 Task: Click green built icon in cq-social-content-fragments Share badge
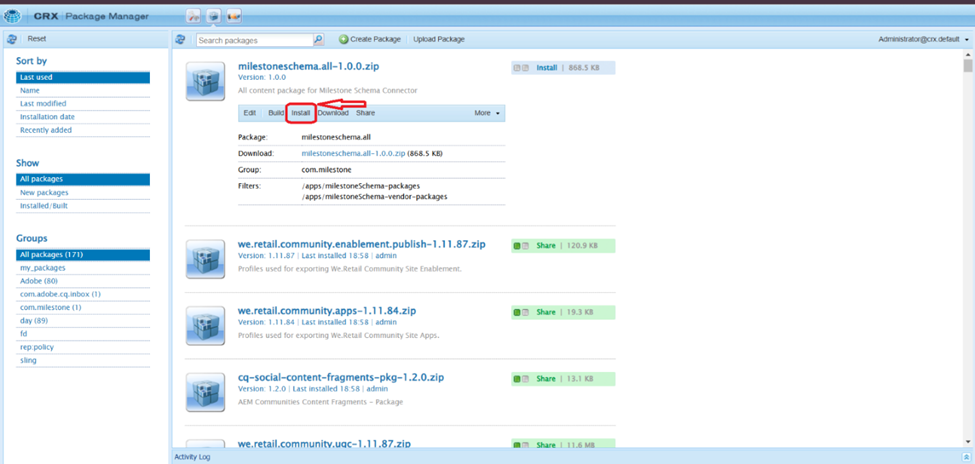point(517,379)
